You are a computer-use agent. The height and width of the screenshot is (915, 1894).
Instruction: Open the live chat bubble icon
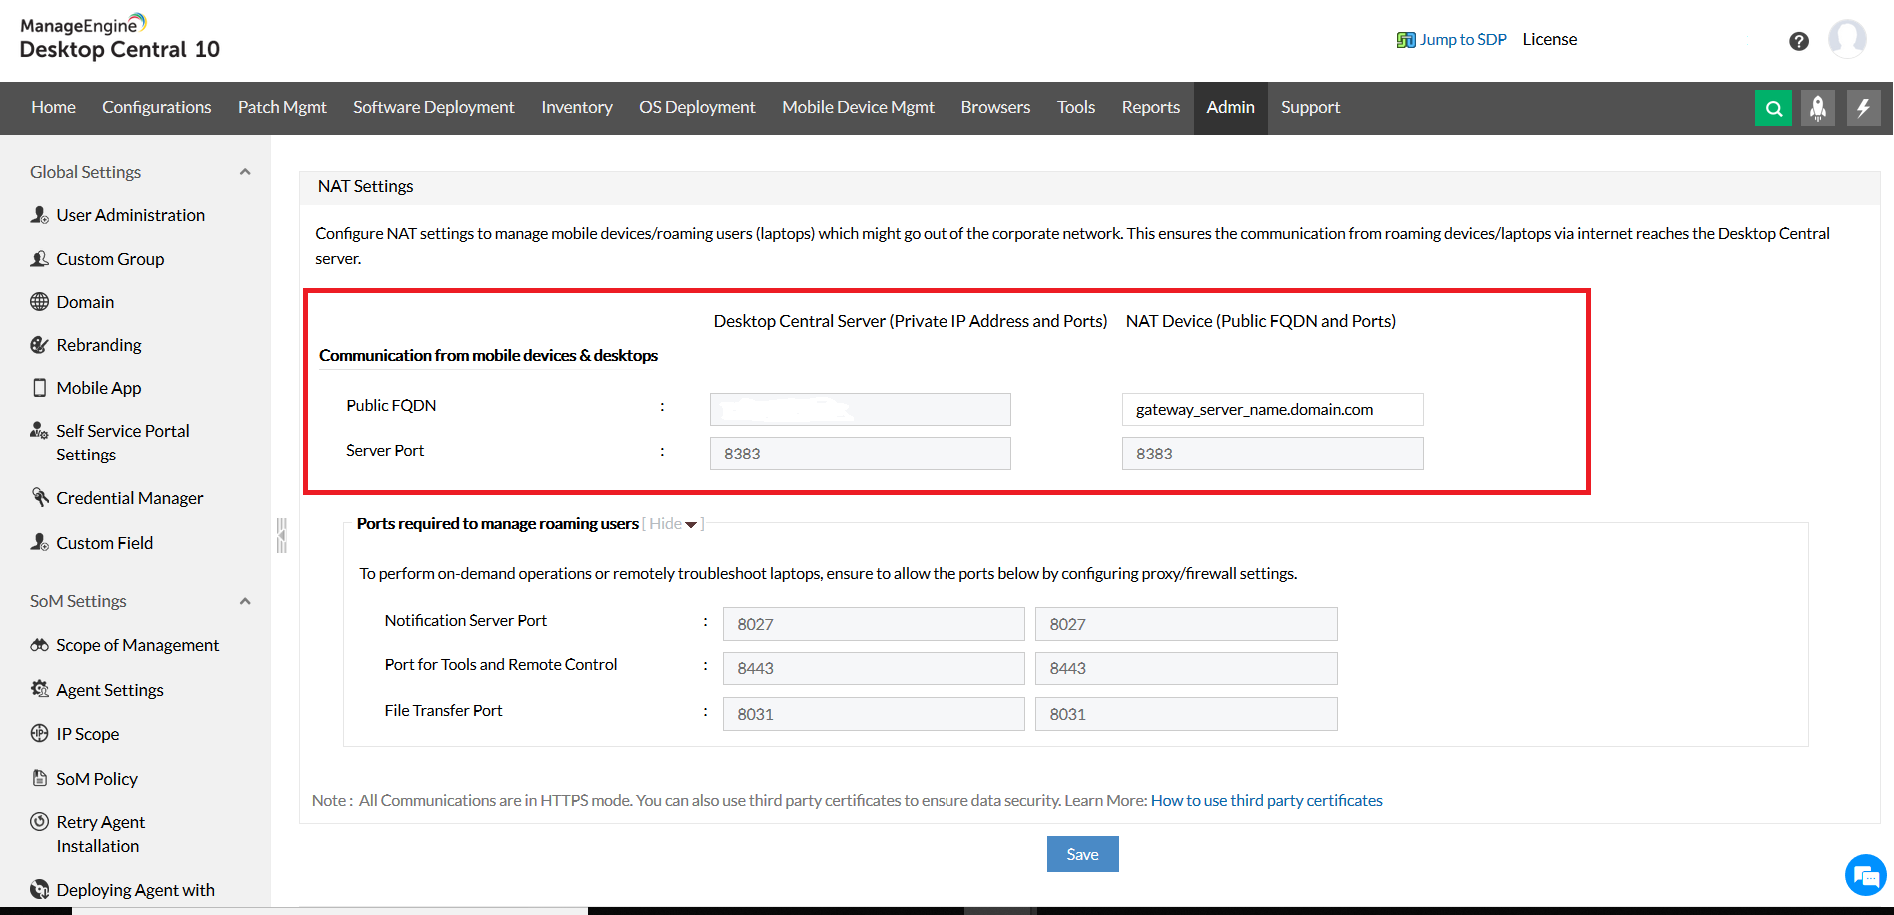pos(1865,876)
